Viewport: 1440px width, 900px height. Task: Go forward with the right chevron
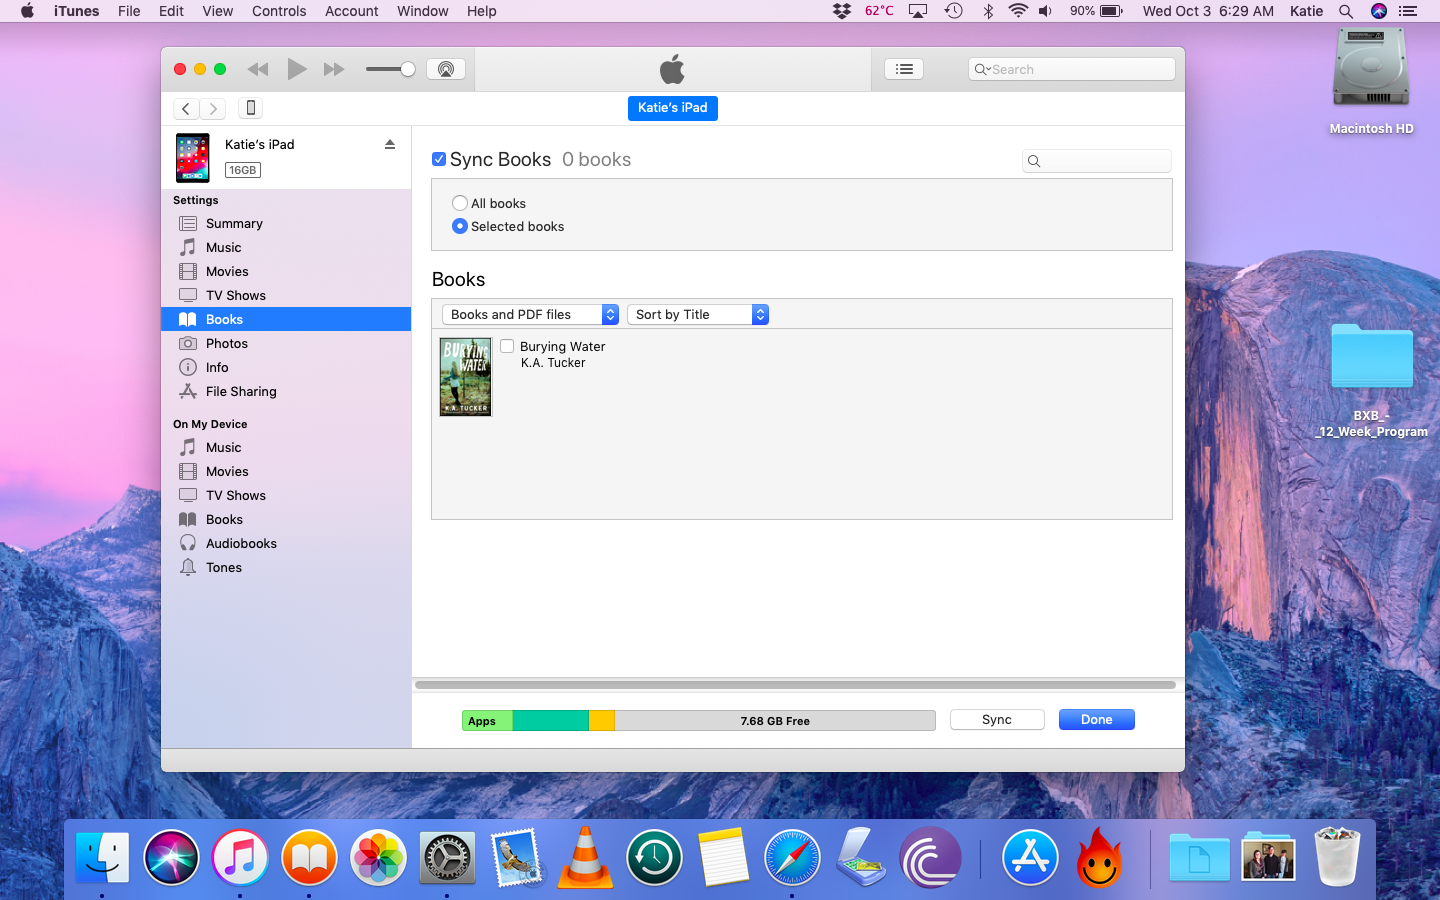[213, 108]
